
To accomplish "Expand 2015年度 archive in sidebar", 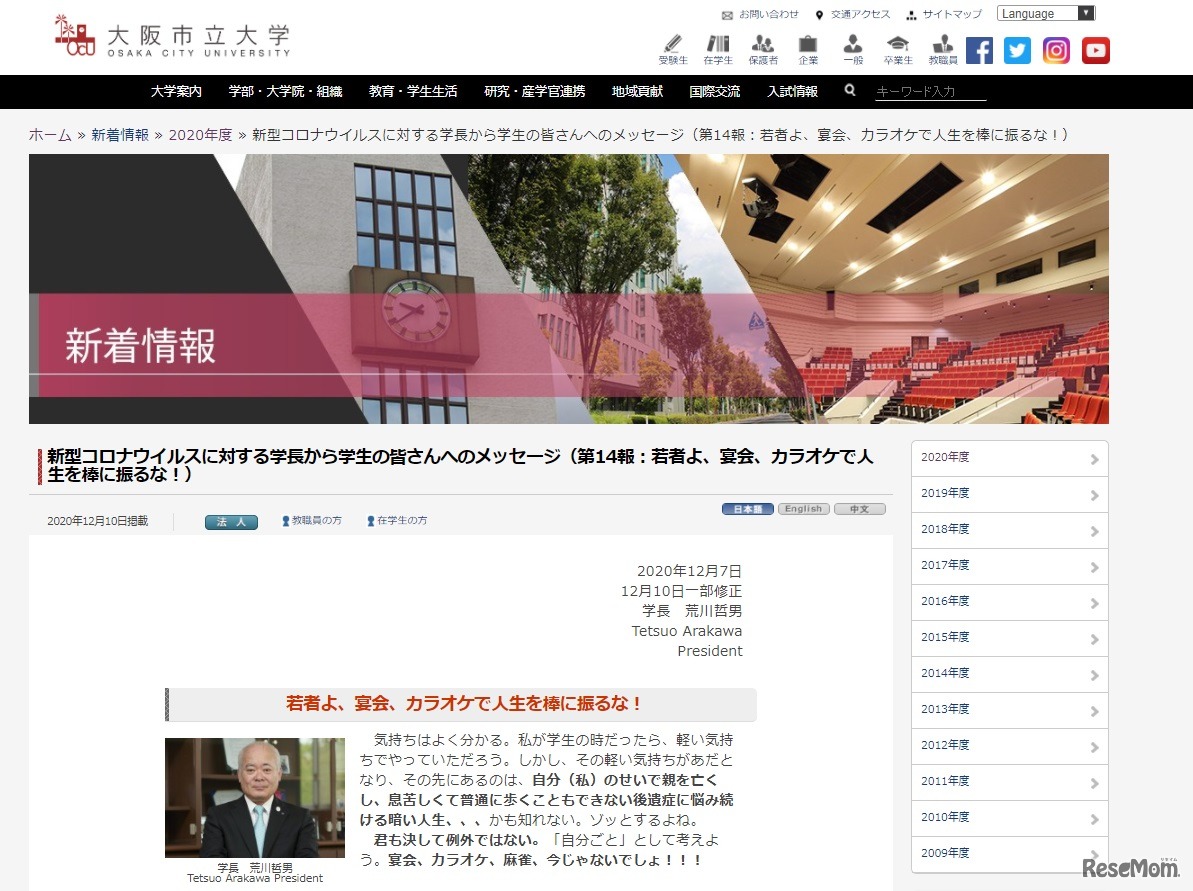I will [1010, 638].
